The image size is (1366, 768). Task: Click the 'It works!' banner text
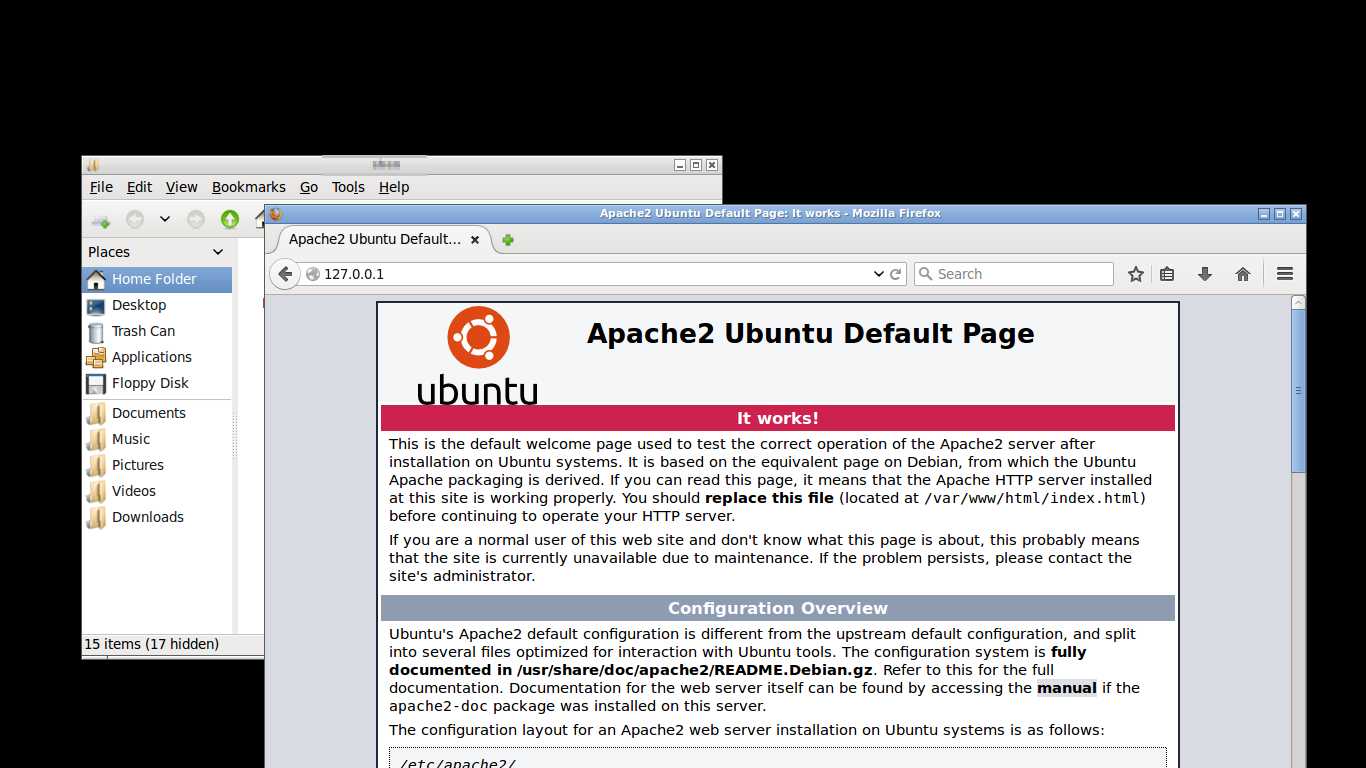pyautogui.click(x=778, y=418)
